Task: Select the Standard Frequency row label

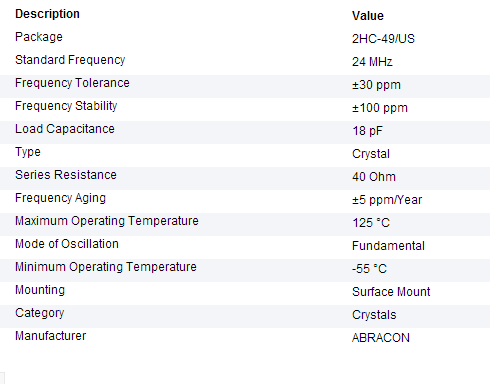Action: point(70,60)
